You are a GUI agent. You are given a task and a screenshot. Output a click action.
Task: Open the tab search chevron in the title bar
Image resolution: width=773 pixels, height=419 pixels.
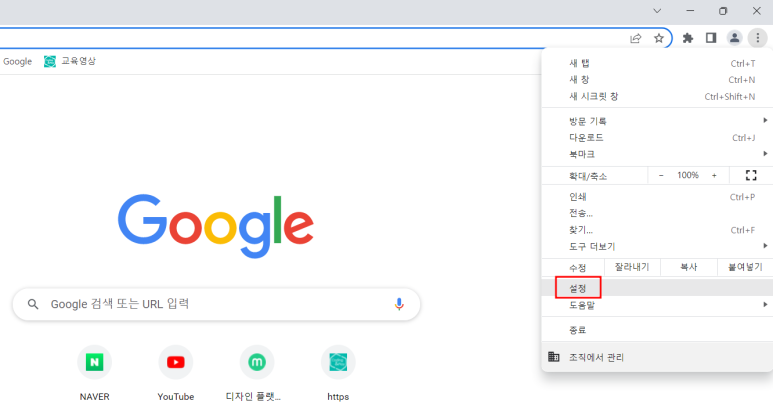point(657,11)
